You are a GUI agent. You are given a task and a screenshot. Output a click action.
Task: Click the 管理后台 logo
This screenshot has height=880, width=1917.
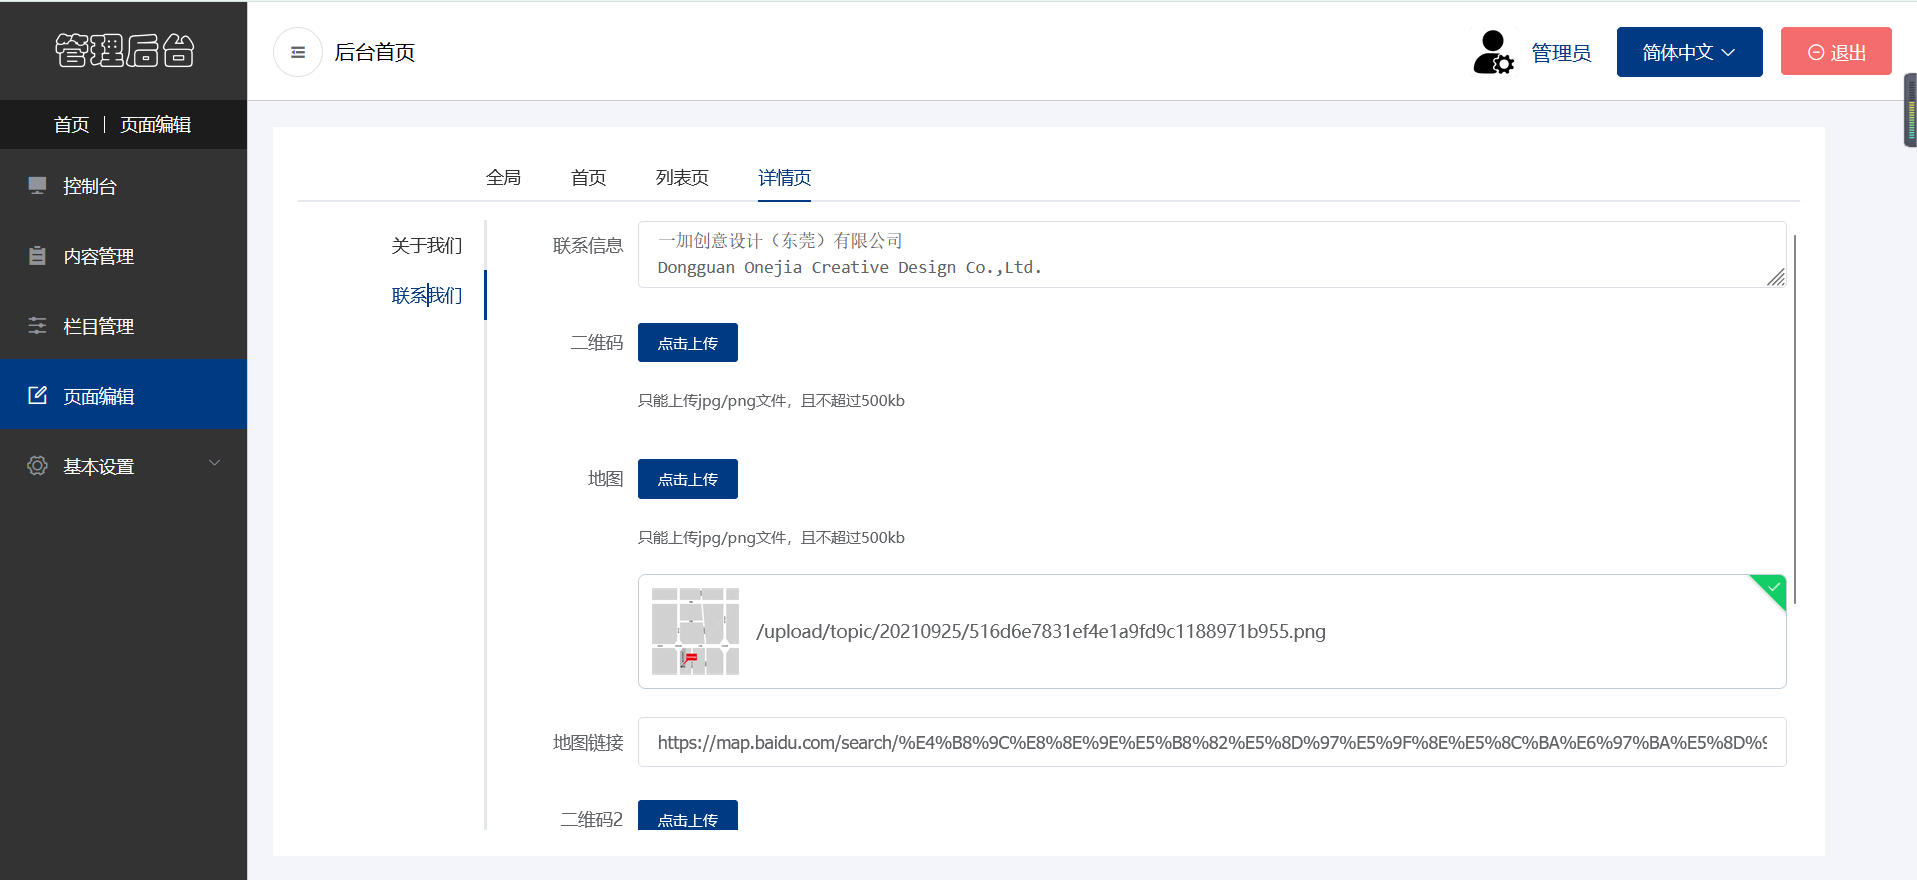[124, 50]
